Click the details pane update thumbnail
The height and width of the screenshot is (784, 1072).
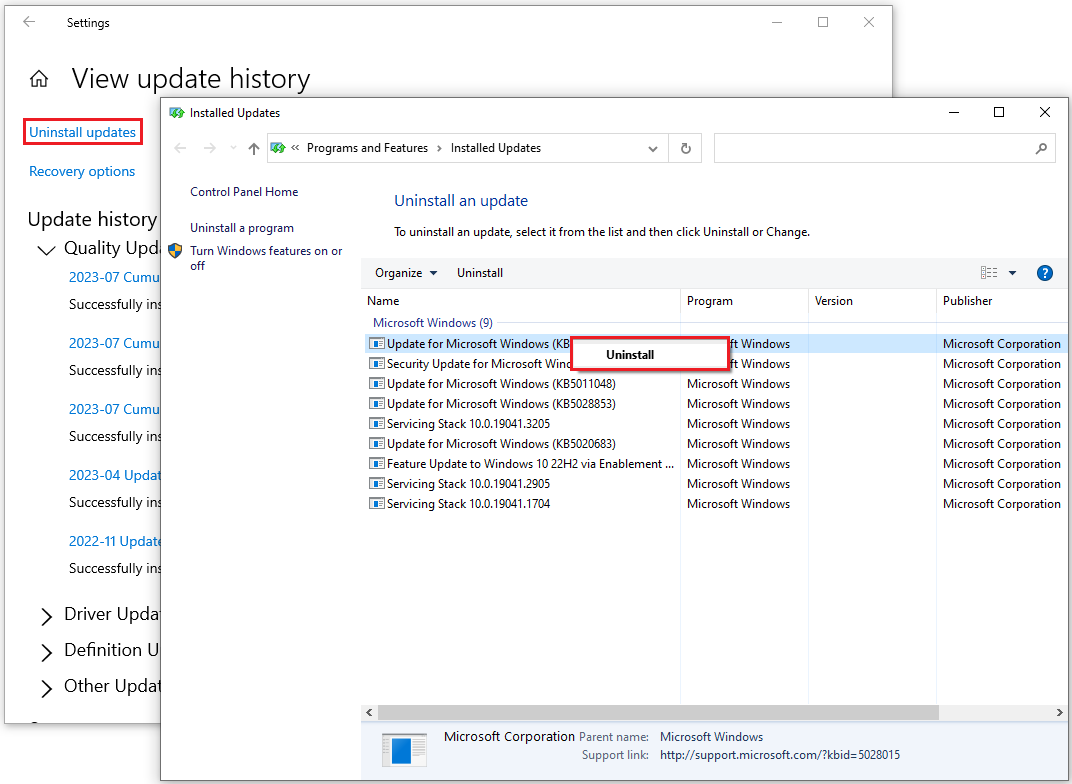[404, 748]
